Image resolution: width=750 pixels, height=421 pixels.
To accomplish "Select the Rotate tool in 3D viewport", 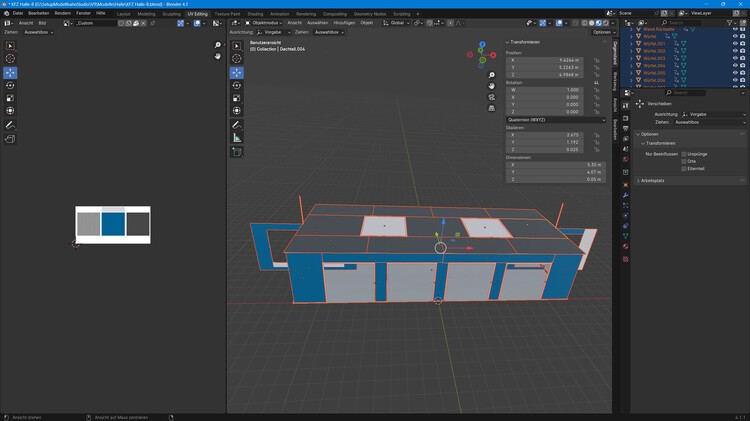I will (237, 85).
